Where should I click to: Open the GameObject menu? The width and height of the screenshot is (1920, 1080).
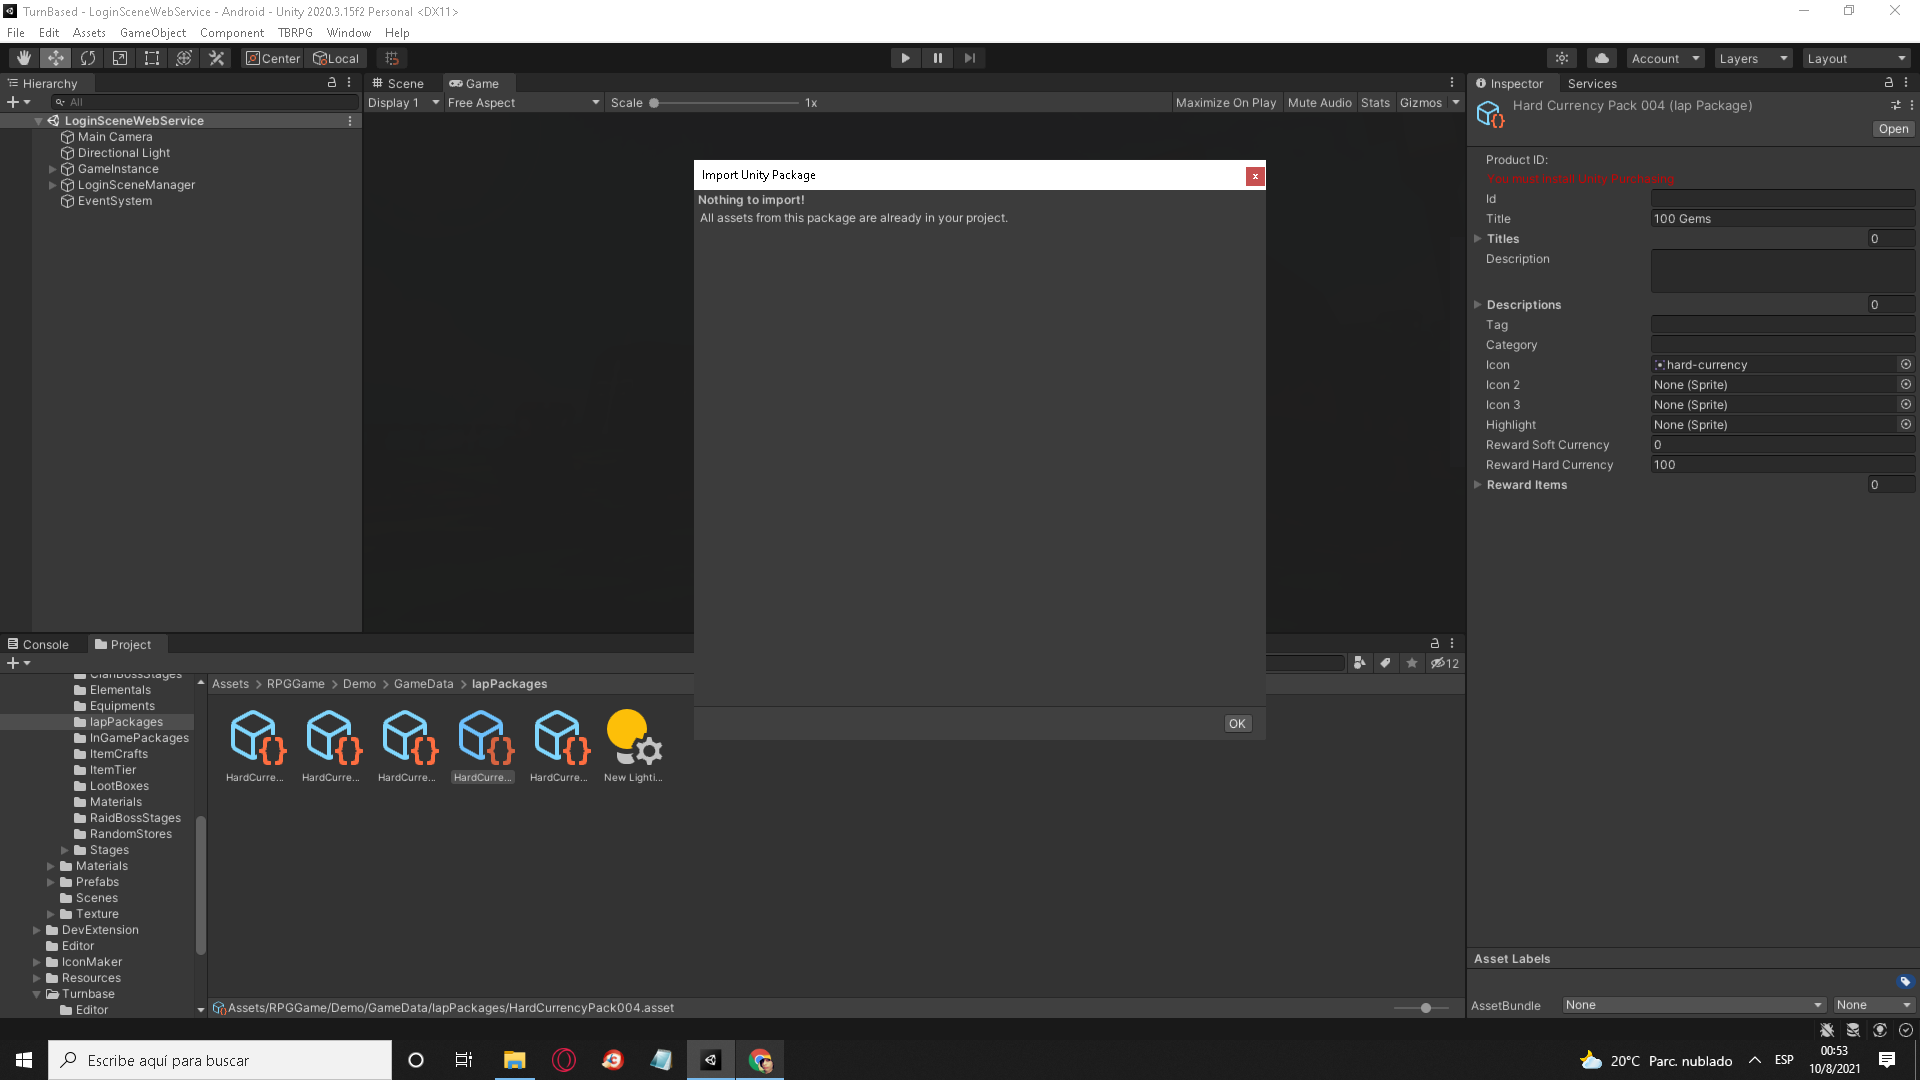click(152, 32)
